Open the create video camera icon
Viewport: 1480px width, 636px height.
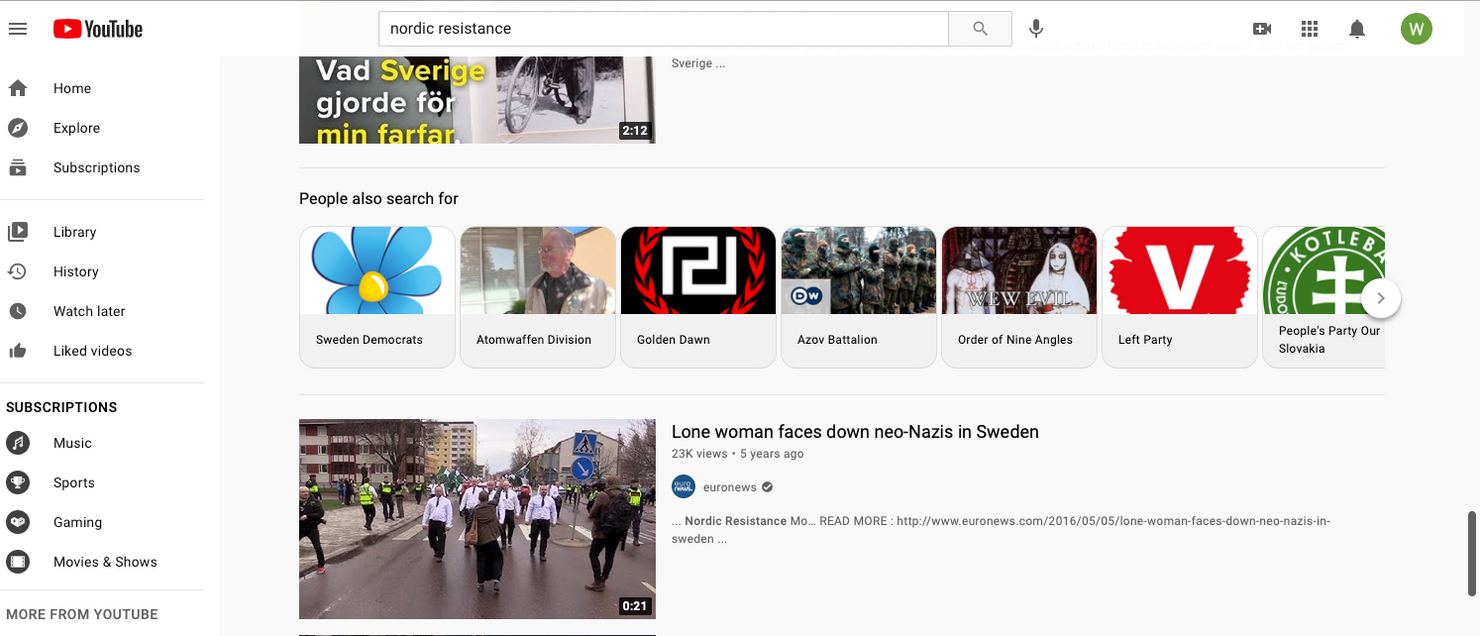coord(1262,29)
